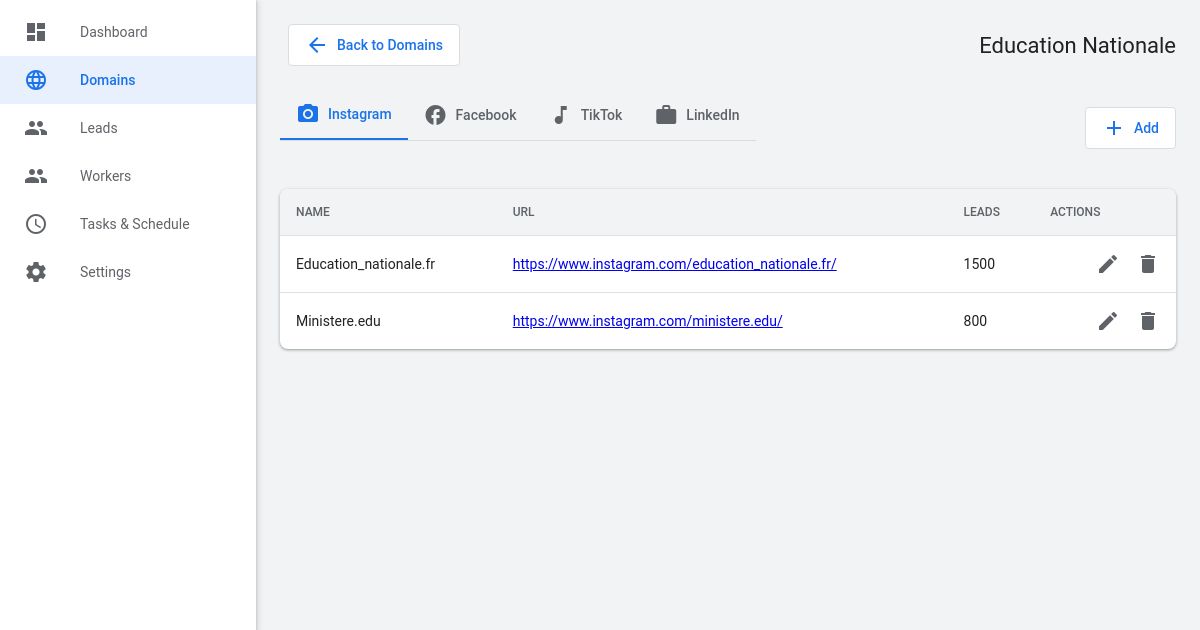Screen dimensions: 1200x630
Task: Edit the Education_nationale.fr entry with pencil icon
Action: (1107, 264)
